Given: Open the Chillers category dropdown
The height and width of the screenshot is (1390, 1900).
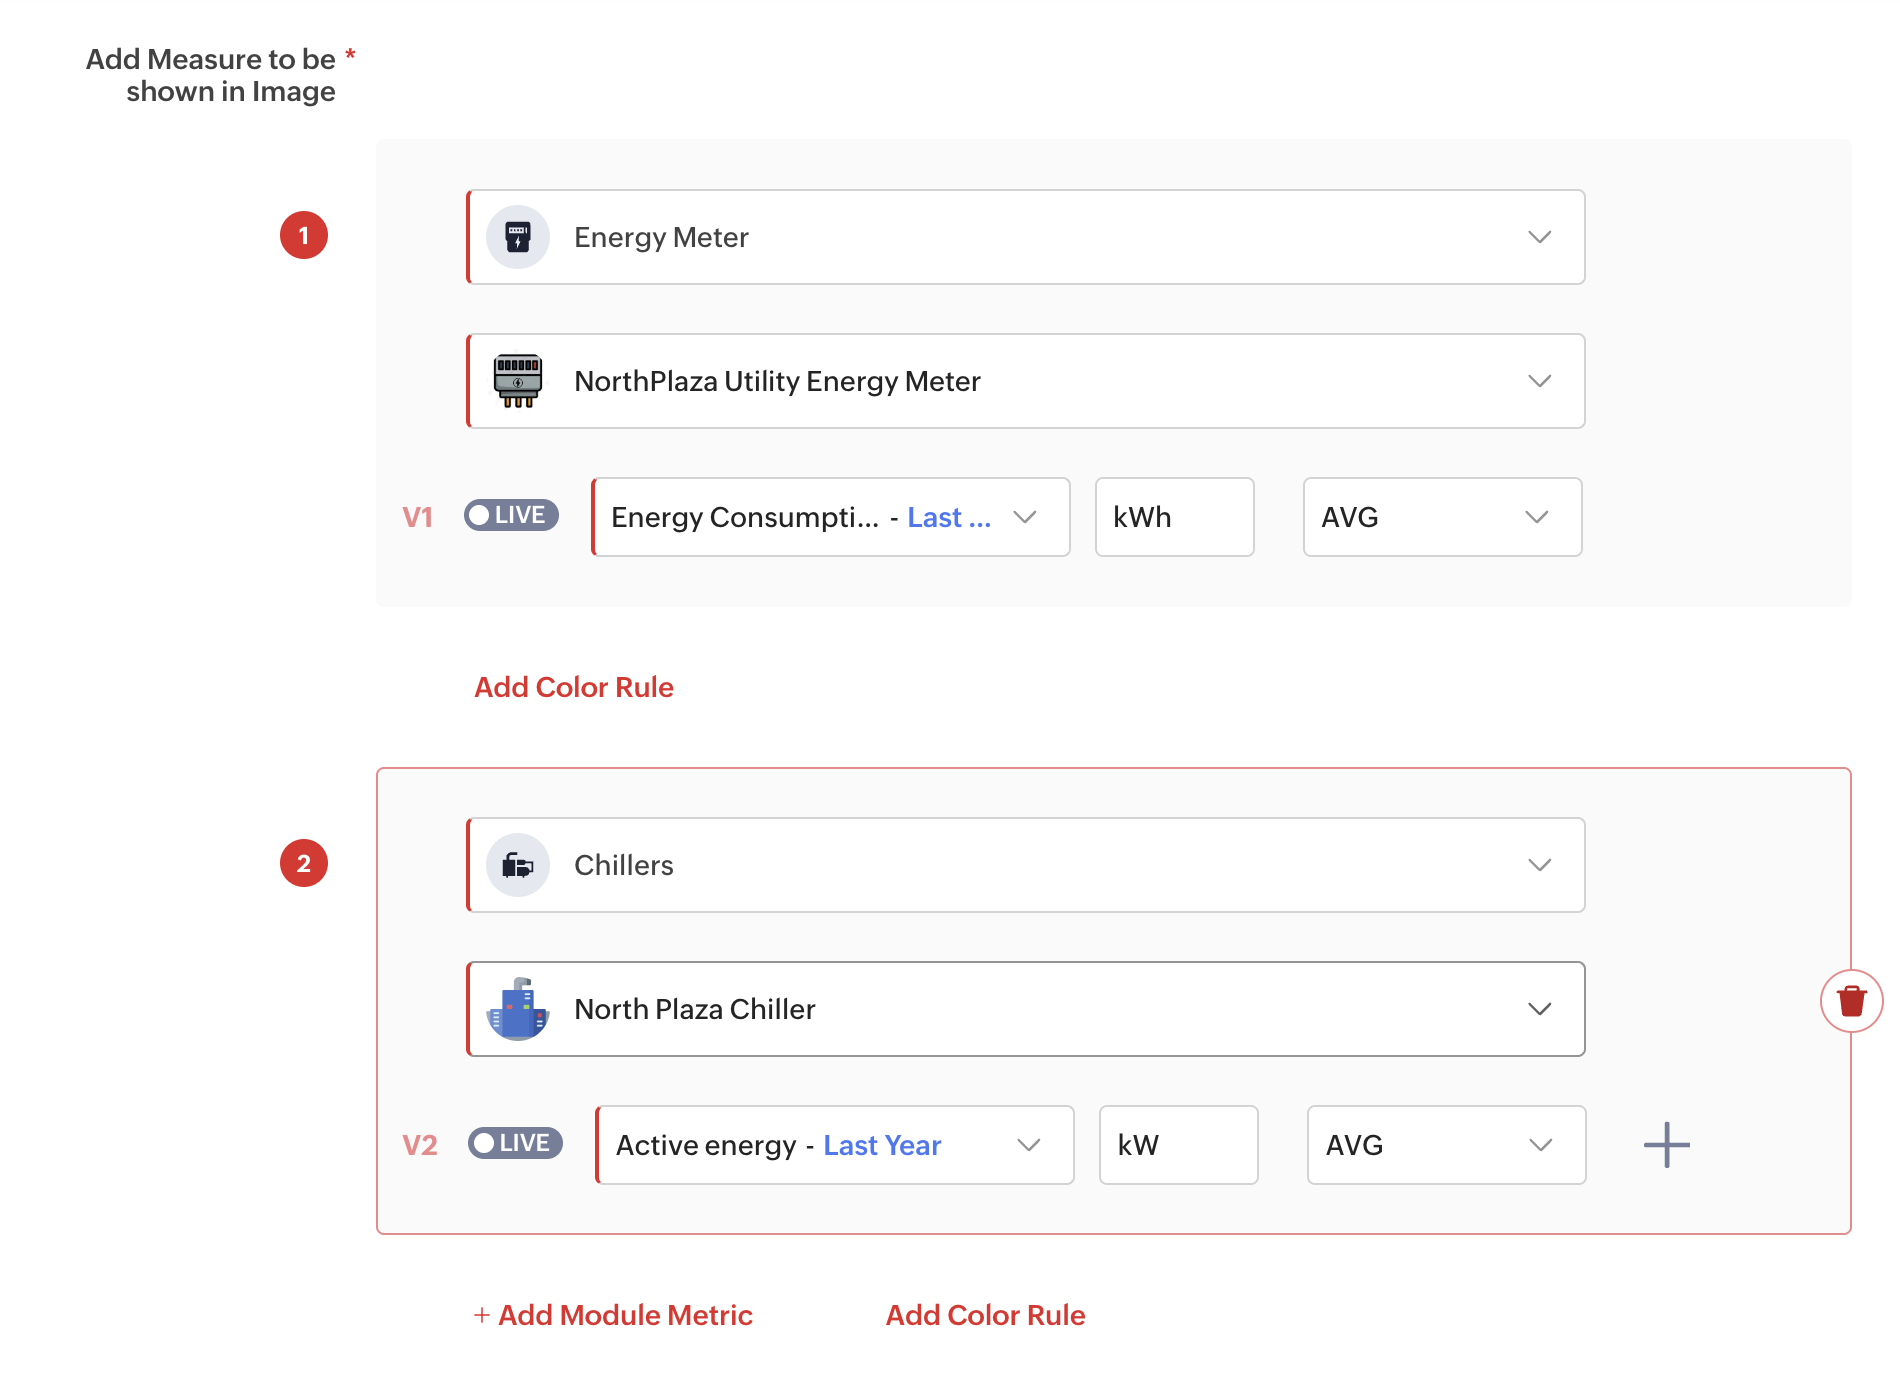Looking at the screenshot, I should [1539, 865].
